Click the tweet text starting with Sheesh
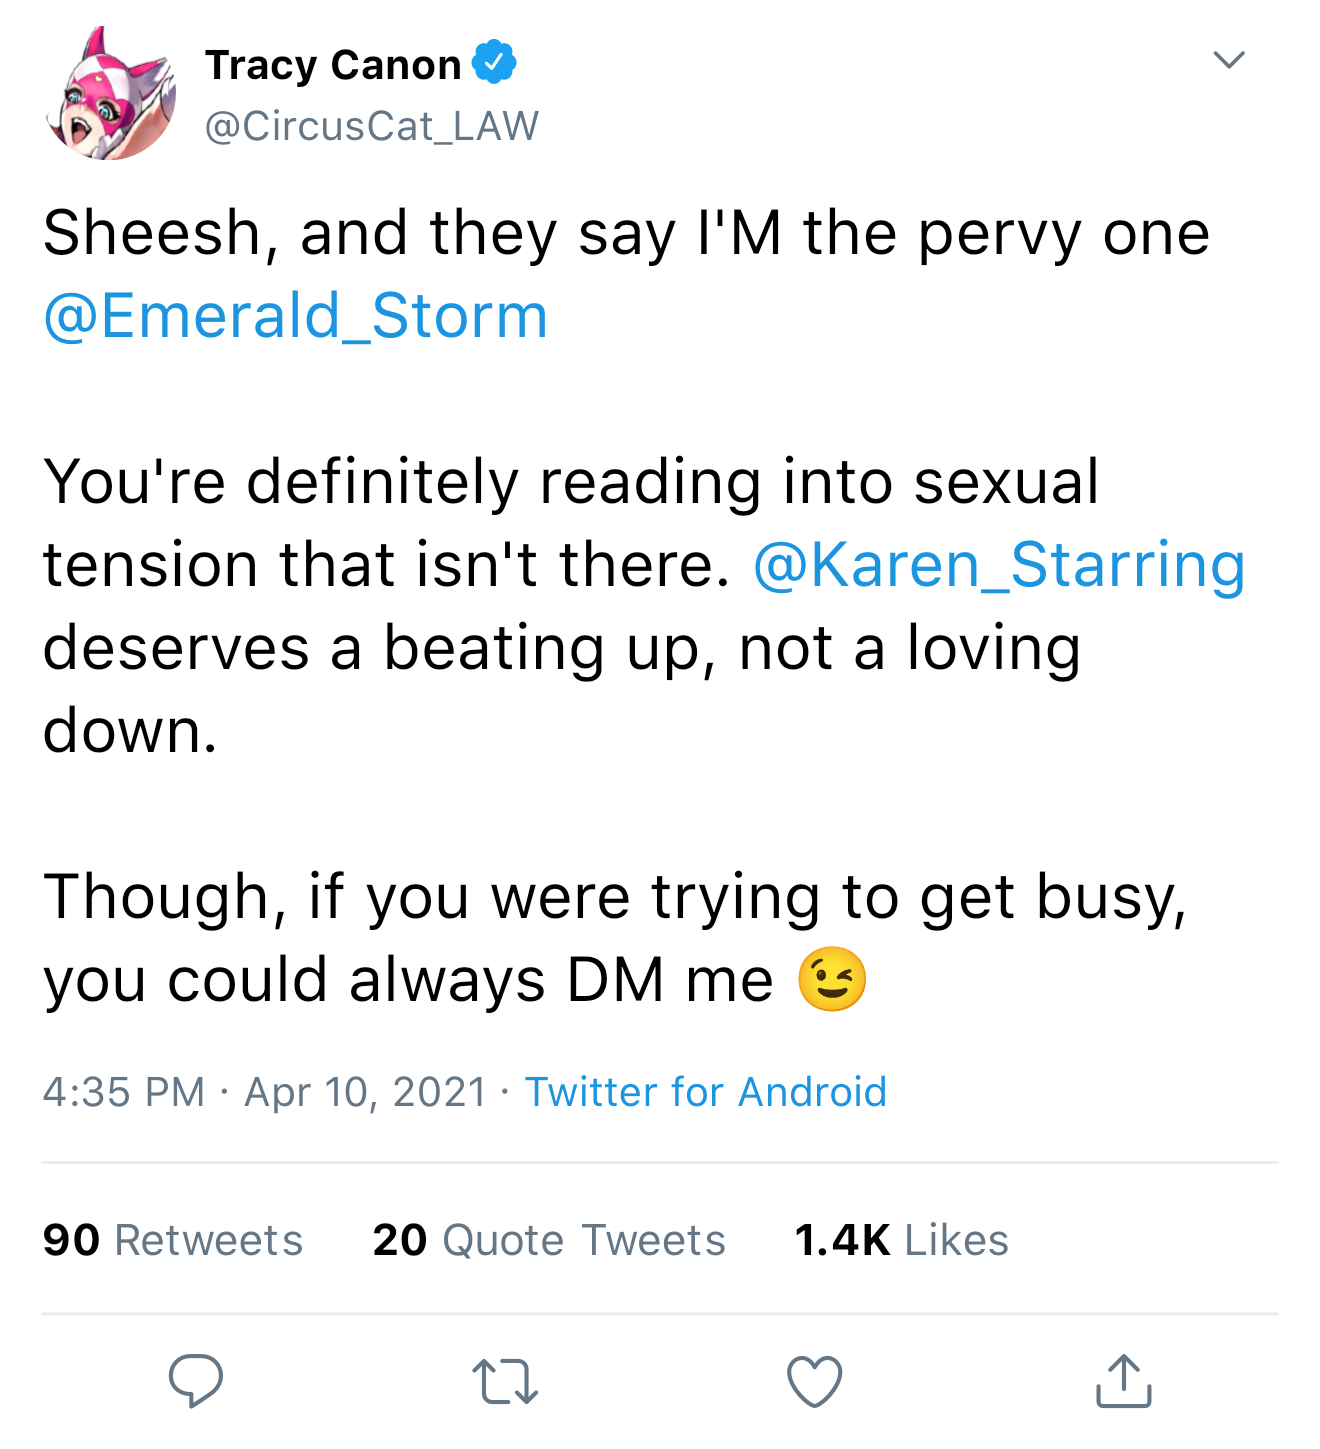This screenshot has height=1449, width=1320. [626, 234]
